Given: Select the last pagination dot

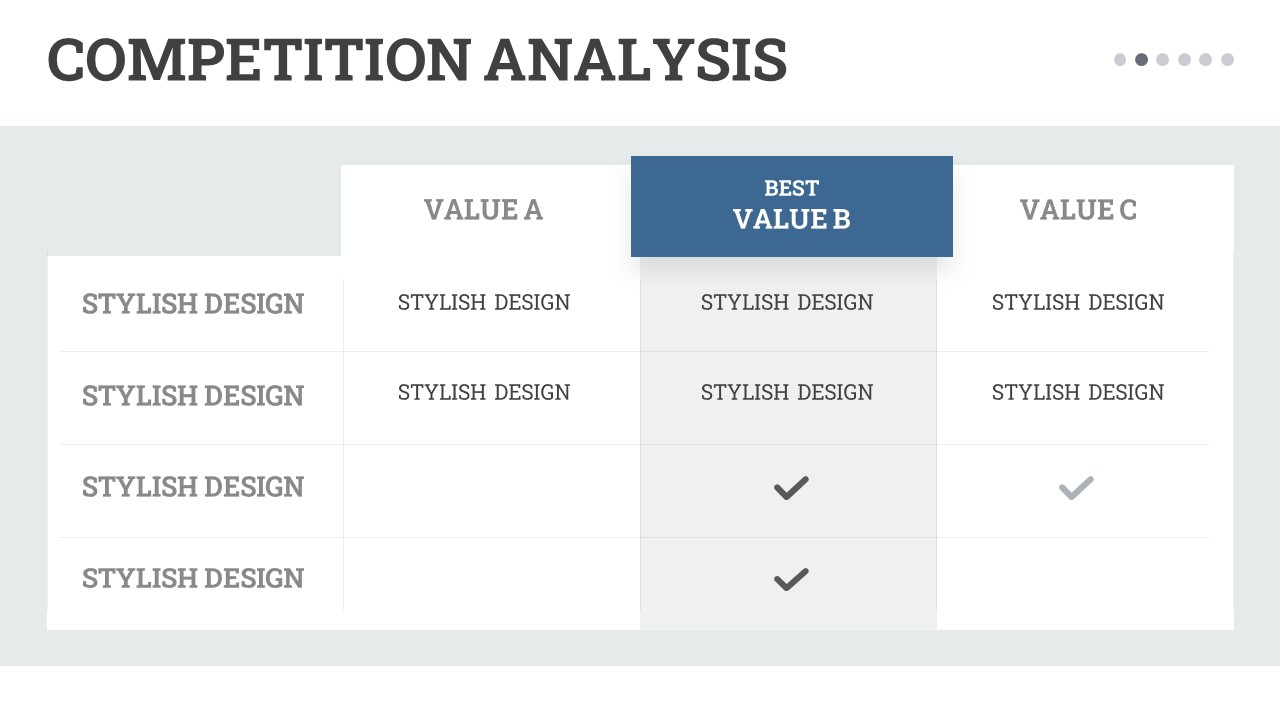Looking at the screenshot, I should 1227,60.
